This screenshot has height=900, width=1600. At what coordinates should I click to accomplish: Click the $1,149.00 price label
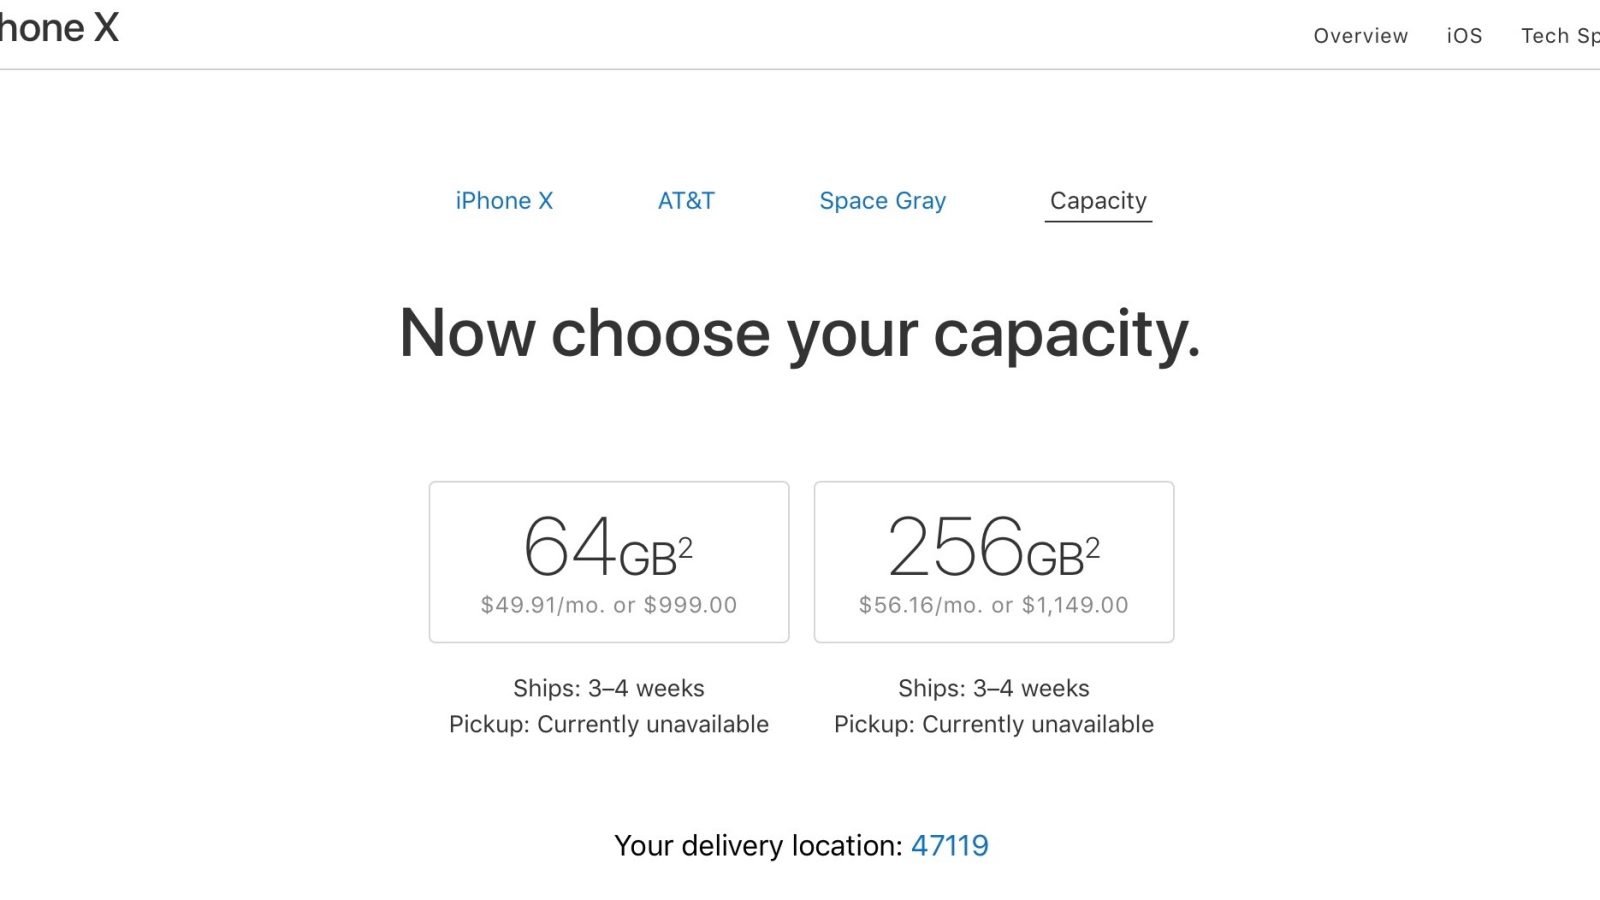(x=1074, y=604)
